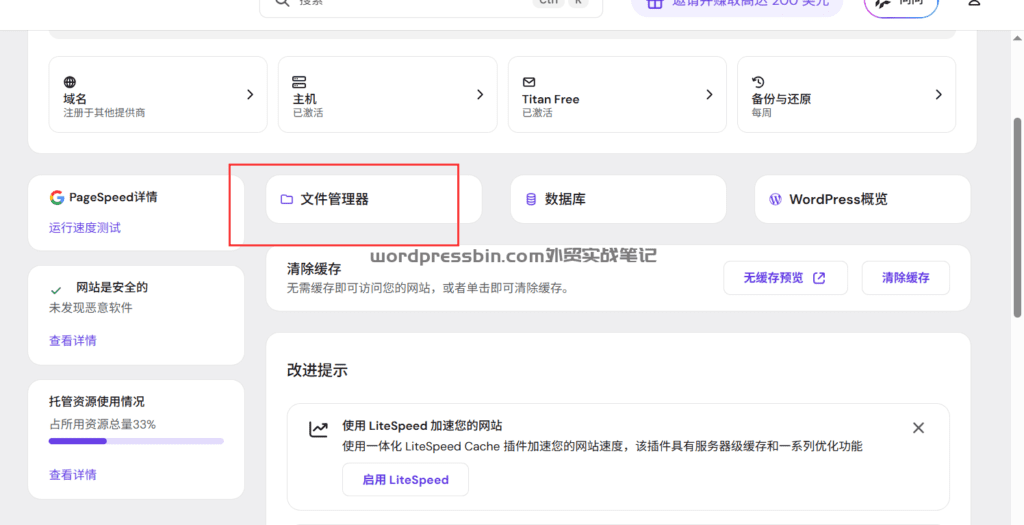This screenshot has height=525, width=1024.
Task: Open WordPress概览
Action: tap(863, 199)
